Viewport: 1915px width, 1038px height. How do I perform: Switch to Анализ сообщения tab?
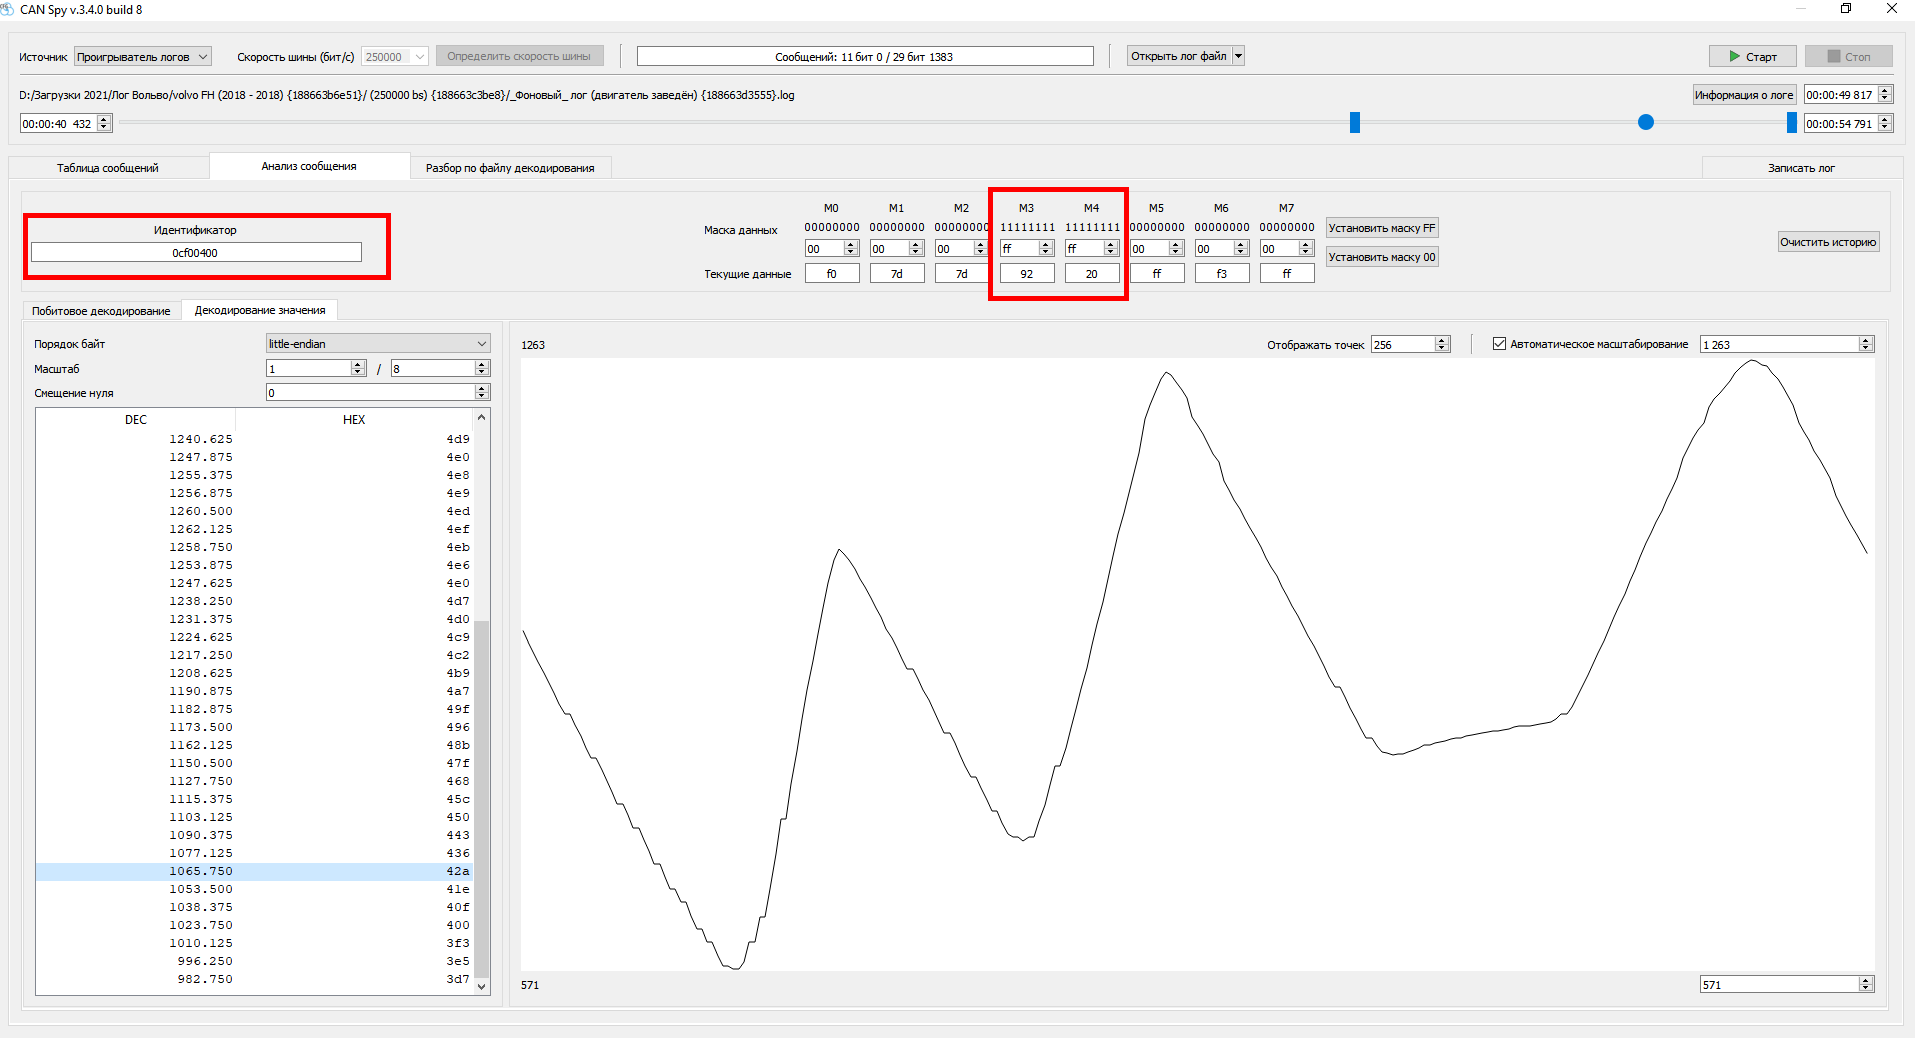(x=309, y=166)
